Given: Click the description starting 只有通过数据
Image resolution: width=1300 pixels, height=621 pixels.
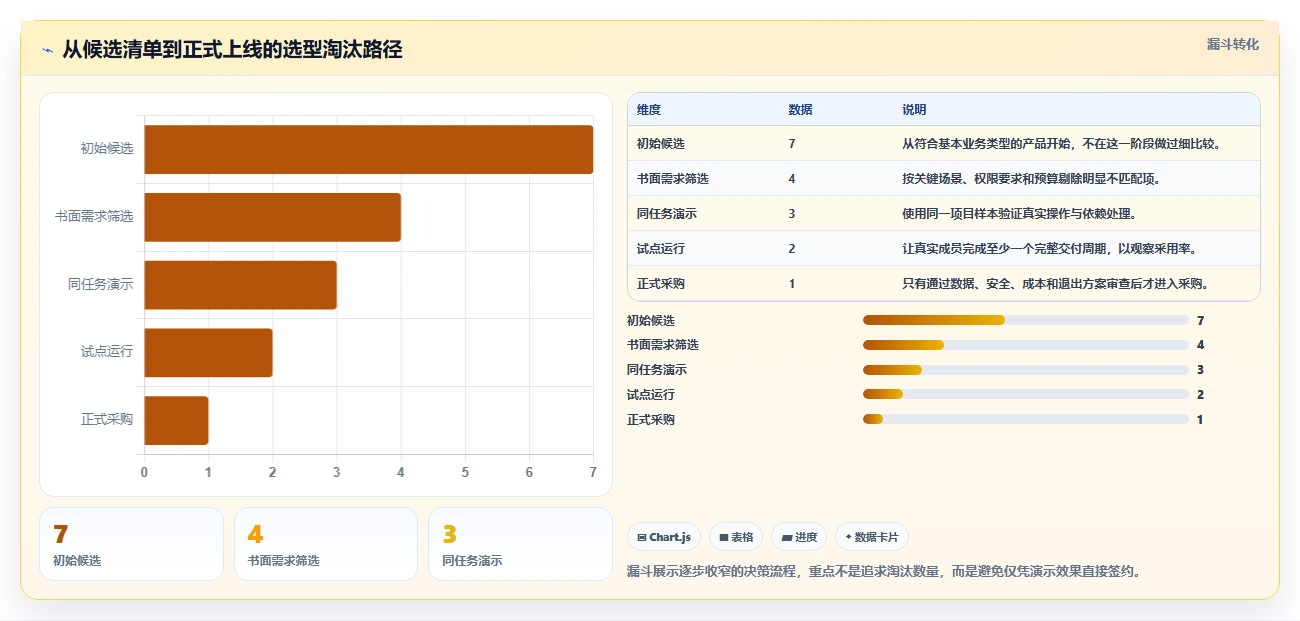Looking at the screenshot, I should coord(1056,284).
